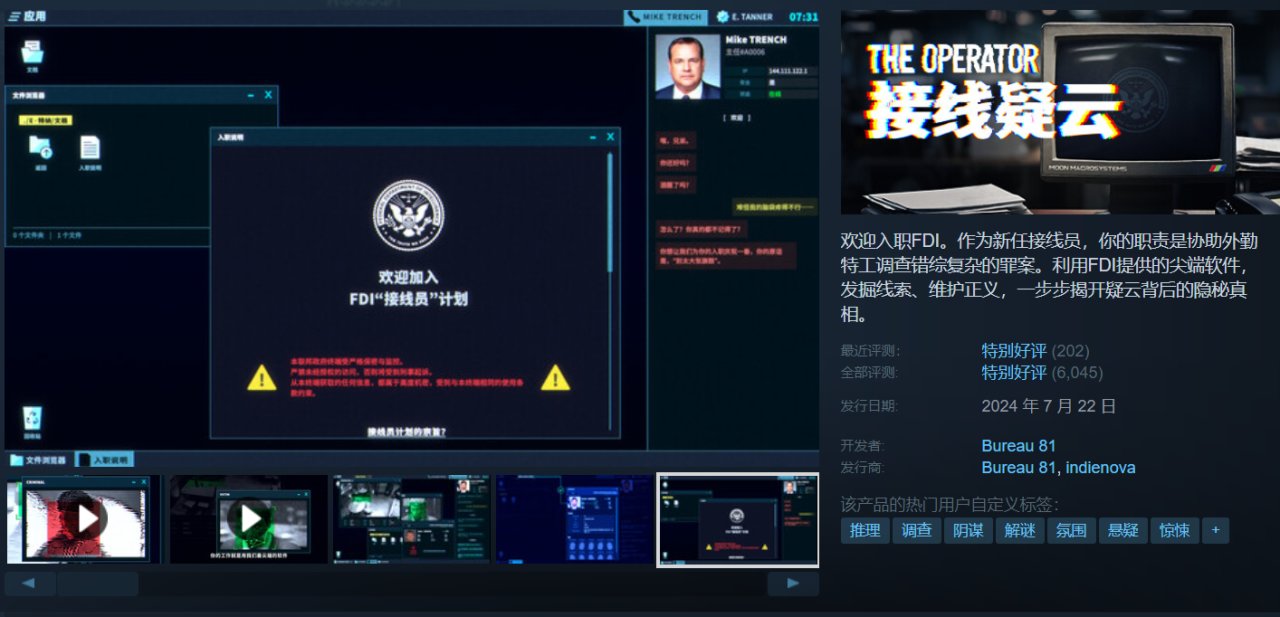This screenshot has width=1280, height=617.
Task: Click the yellow folder path label in file browser
Action: pos(45,120)
